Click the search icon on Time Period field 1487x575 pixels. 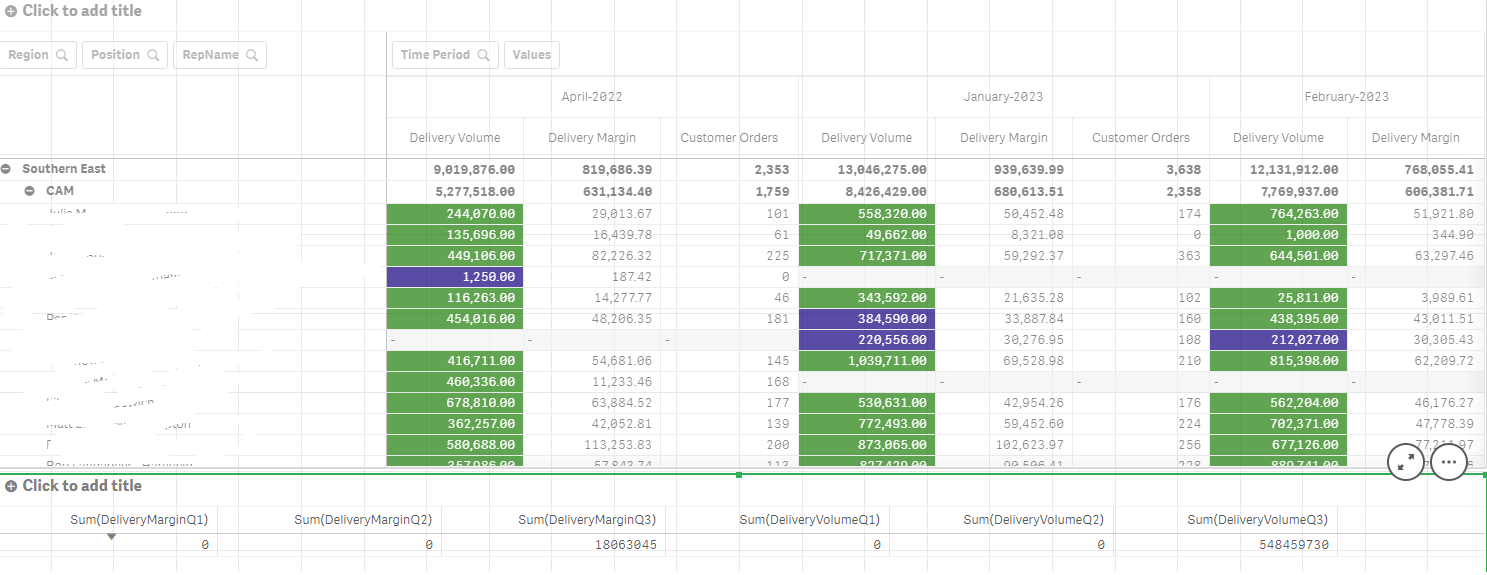click(x=483, y=55)
